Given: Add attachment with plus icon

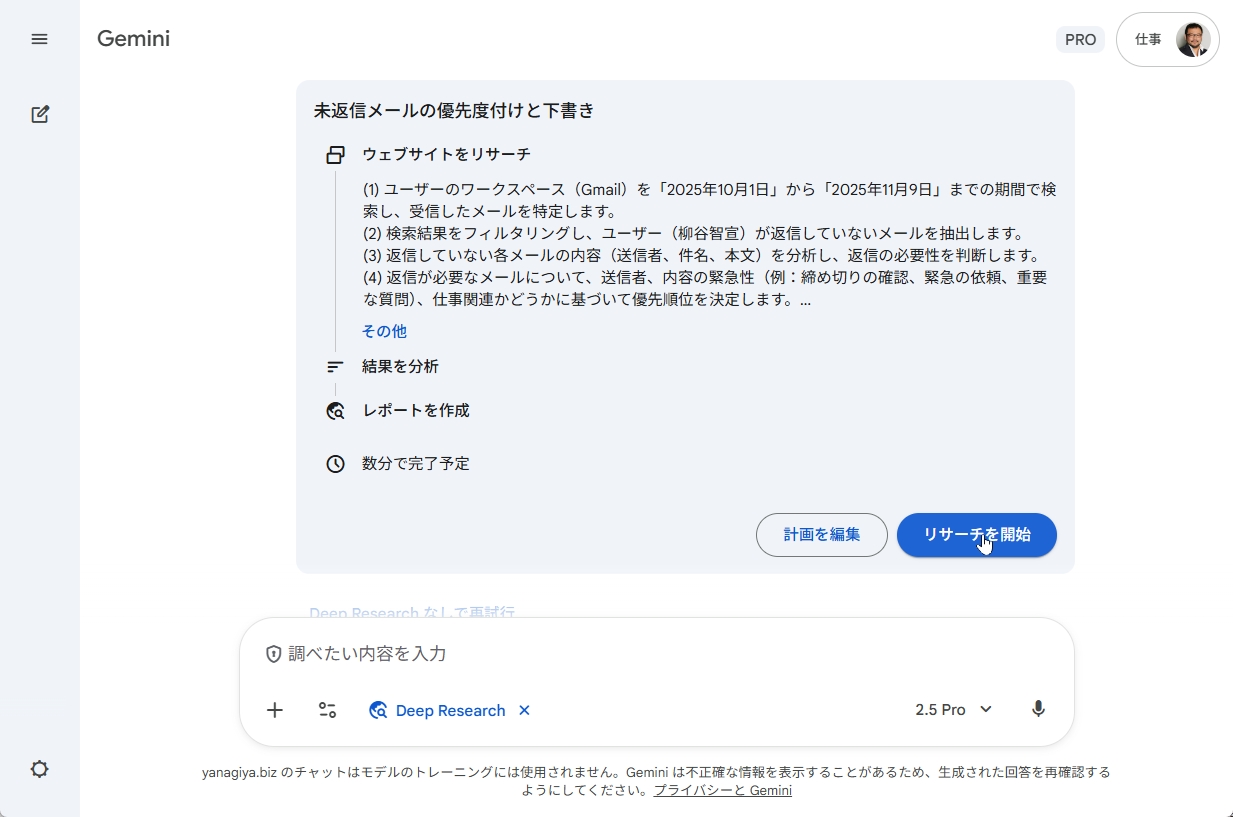Looking at the screenshot, I should click(275, 710).
